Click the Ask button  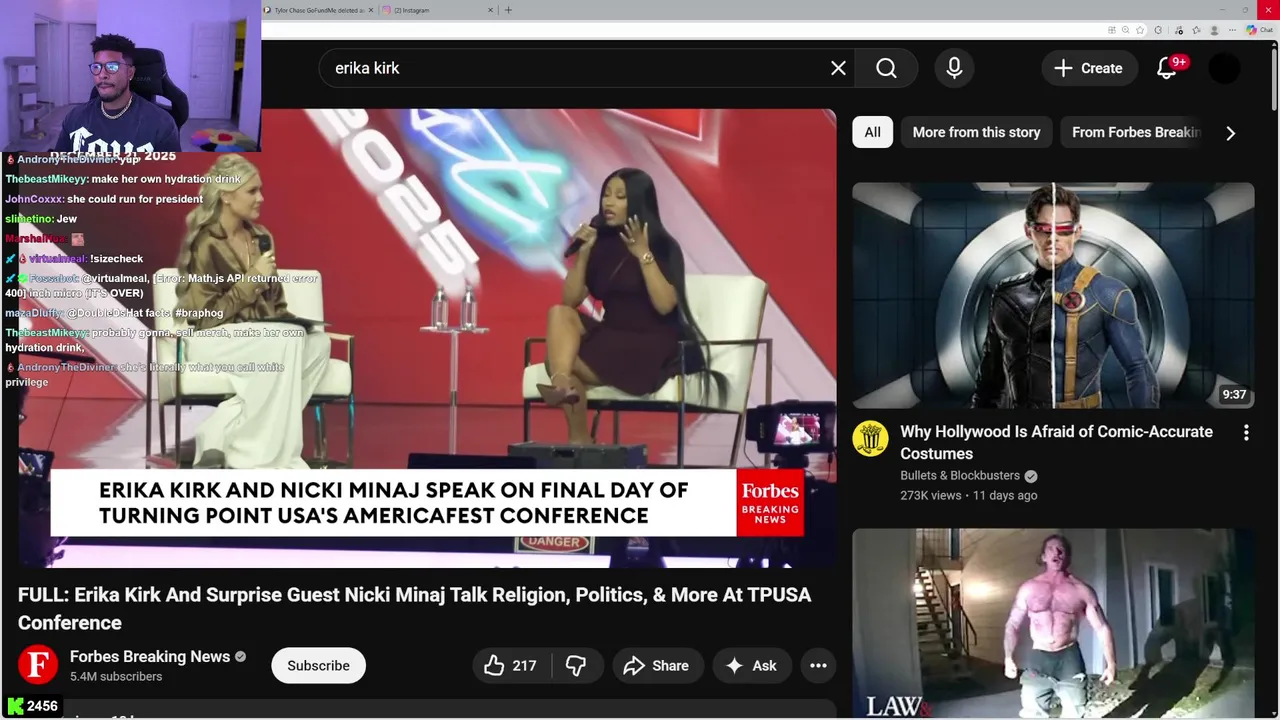751,666
